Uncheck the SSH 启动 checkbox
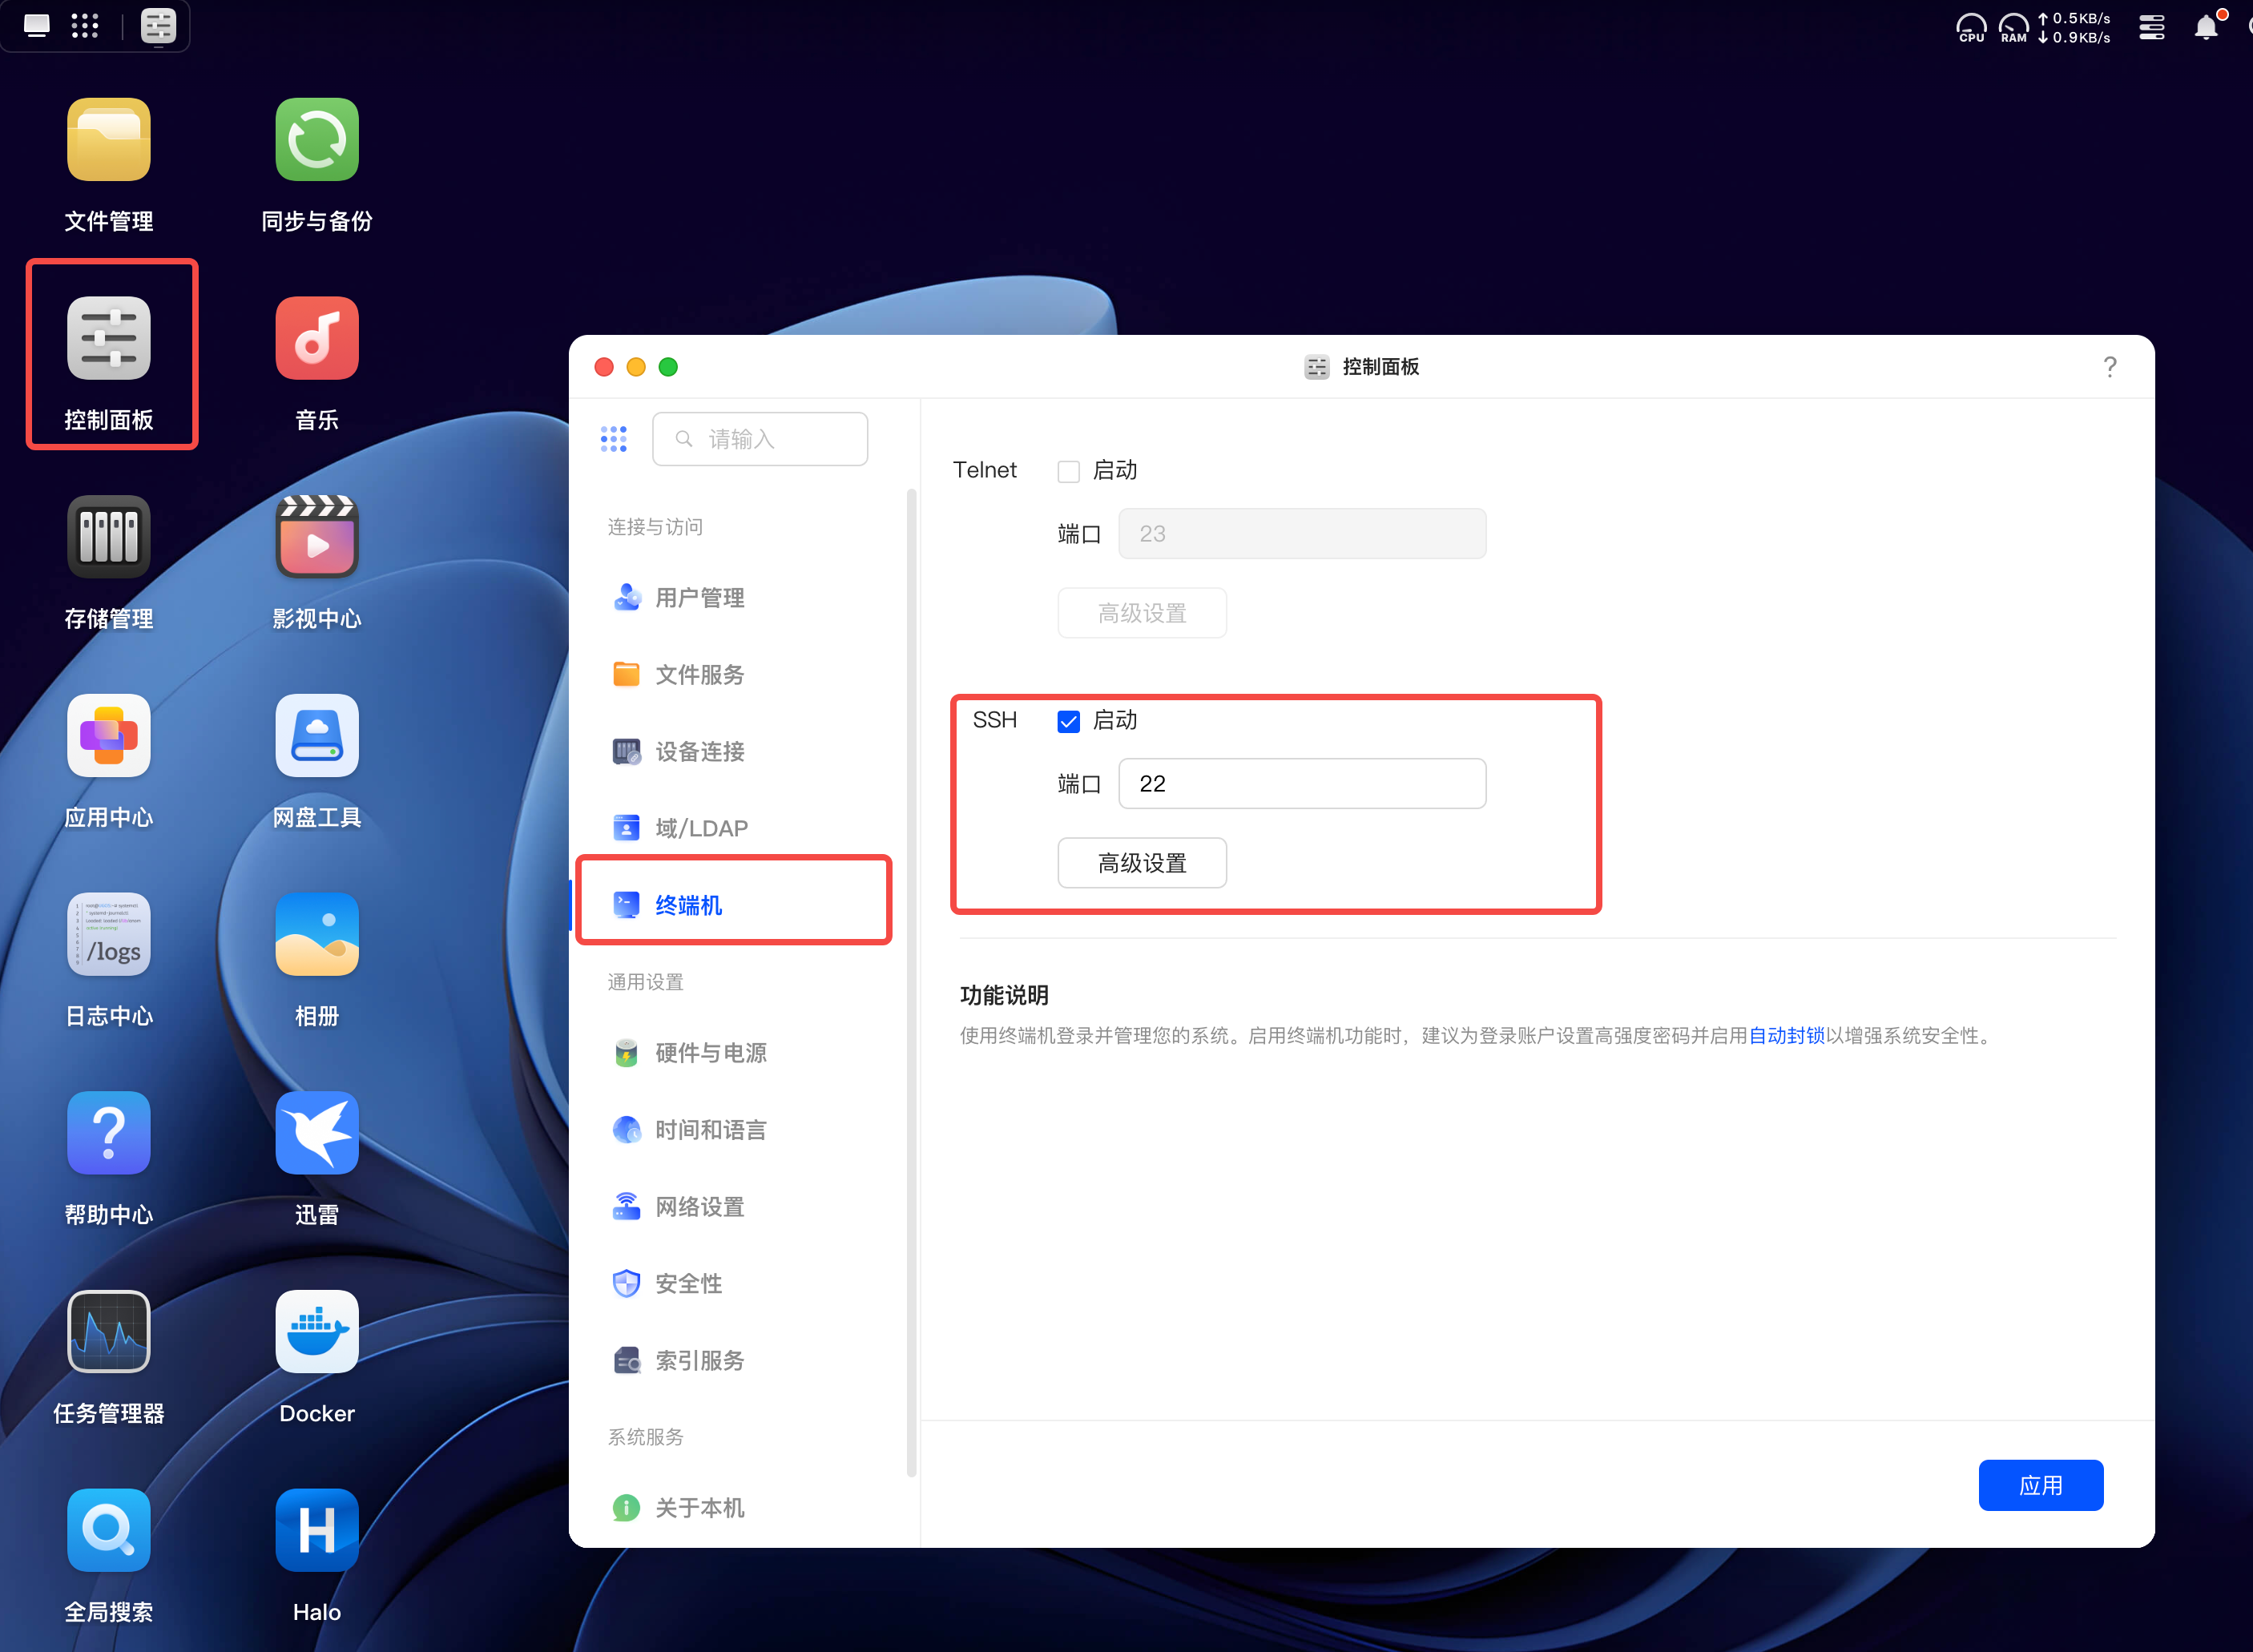The width and height of the screenshot is (2253, 1652). [1068, 721]
